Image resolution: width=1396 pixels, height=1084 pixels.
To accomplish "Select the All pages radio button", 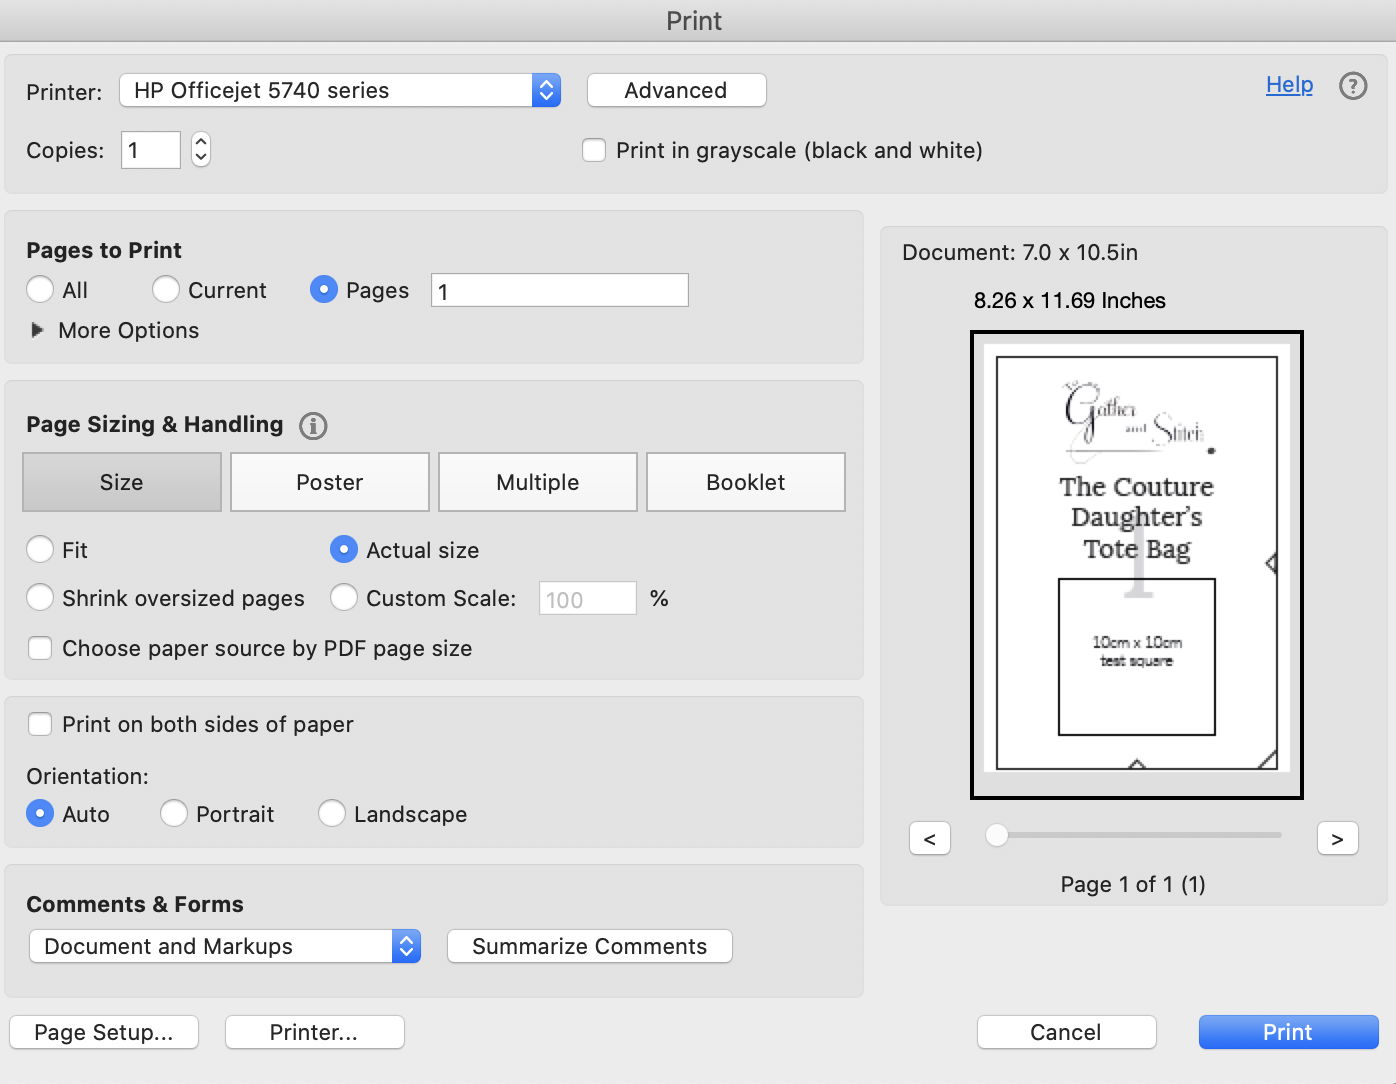I will pos(40,290).
